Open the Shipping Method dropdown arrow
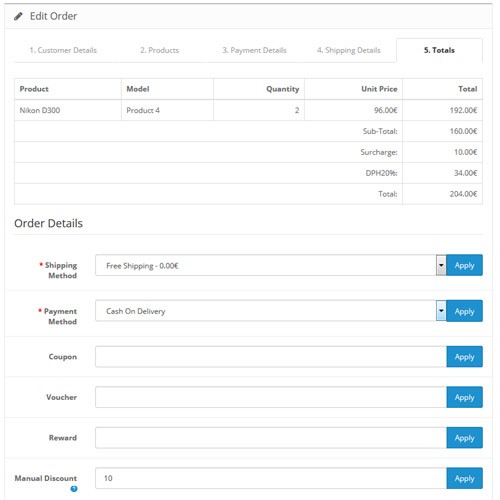Viewport: 500px width, 500px height. [441, 265]
